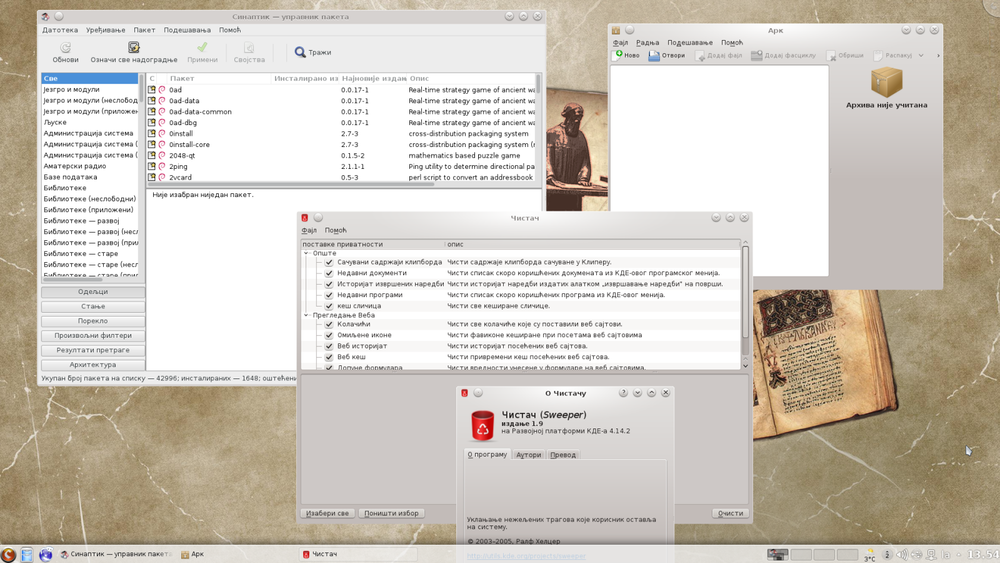Open Распакуј dropdown arrow in Арк
Screen dimensions: 1000x563
(921, 55)
